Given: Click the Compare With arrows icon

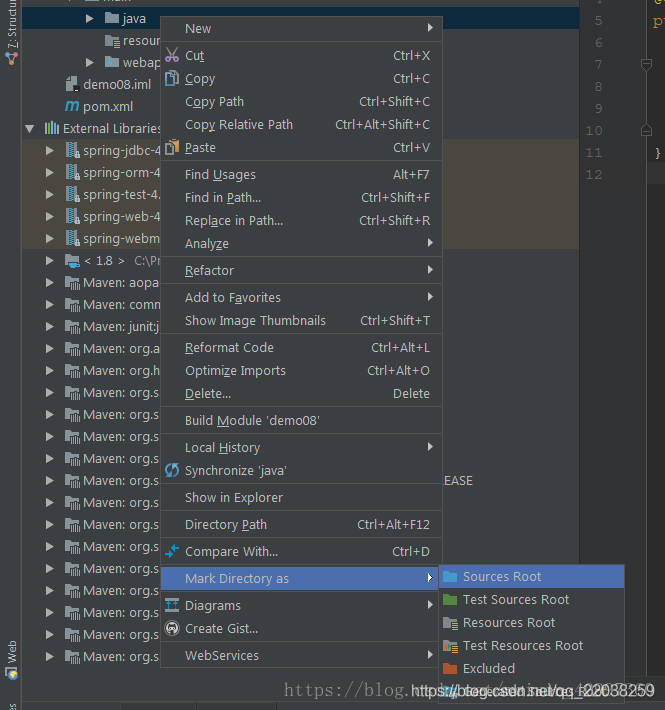Looking at the screenshot, I should point(172,551).
